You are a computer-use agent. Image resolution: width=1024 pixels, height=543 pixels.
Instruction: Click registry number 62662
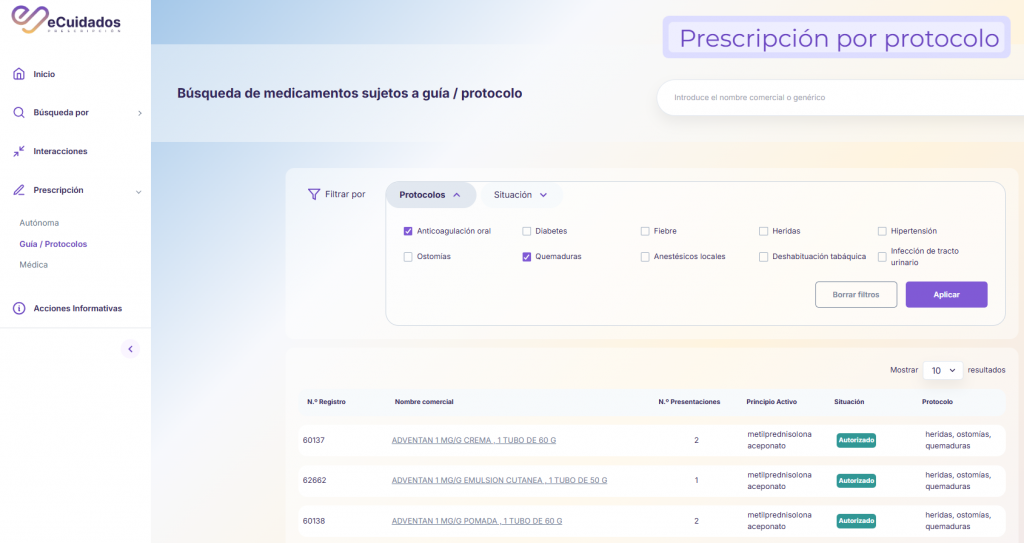[314, 480]
